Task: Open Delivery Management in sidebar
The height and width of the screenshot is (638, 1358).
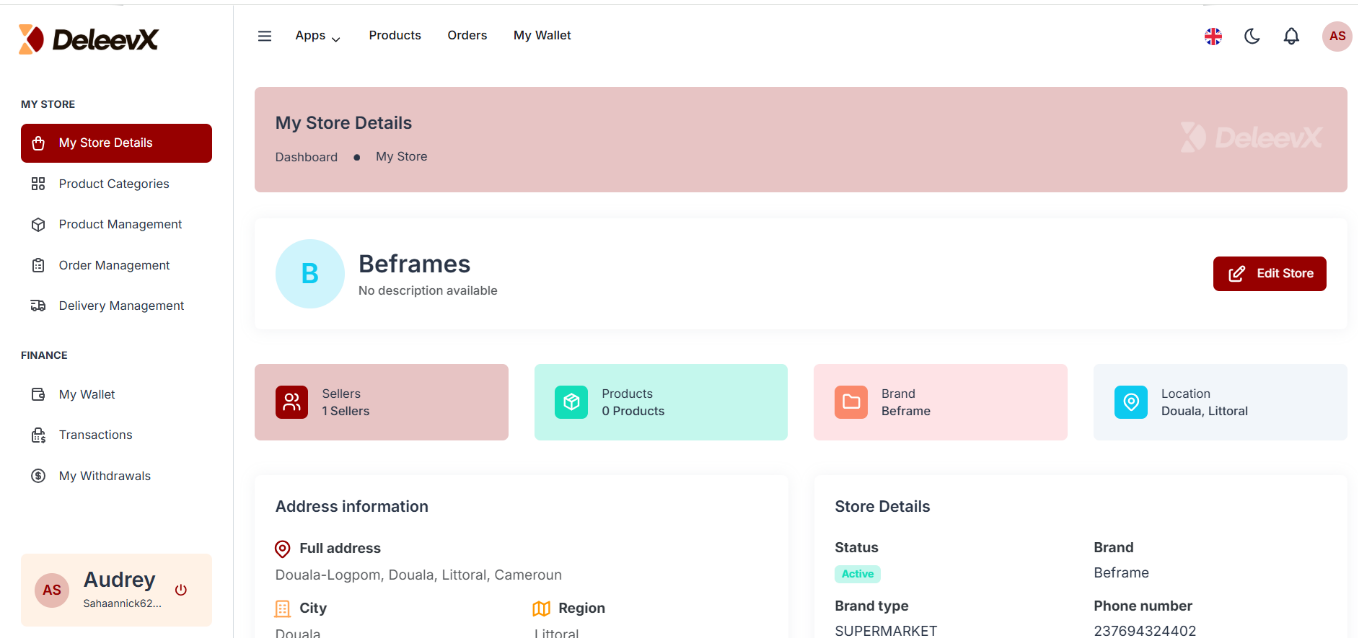Action: pos(116,306)
